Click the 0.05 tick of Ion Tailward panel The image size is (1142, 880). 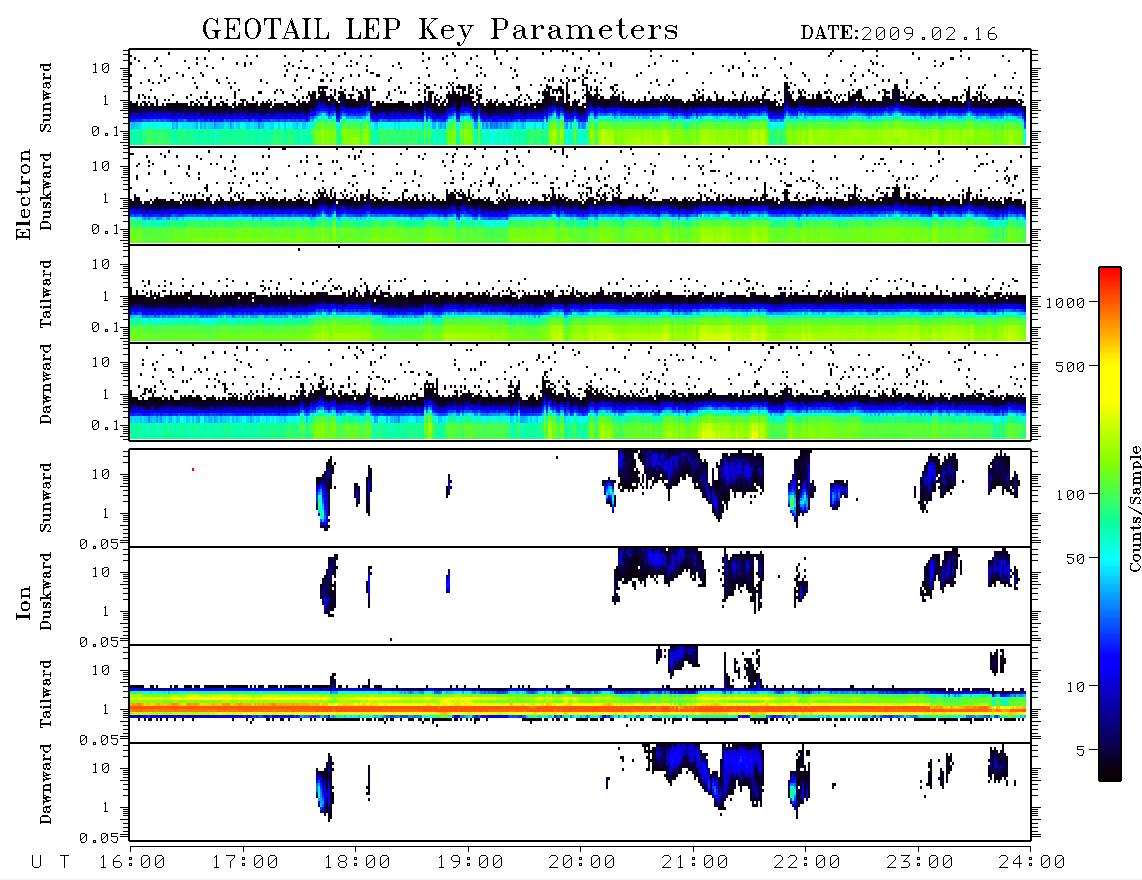coord(99,740)
